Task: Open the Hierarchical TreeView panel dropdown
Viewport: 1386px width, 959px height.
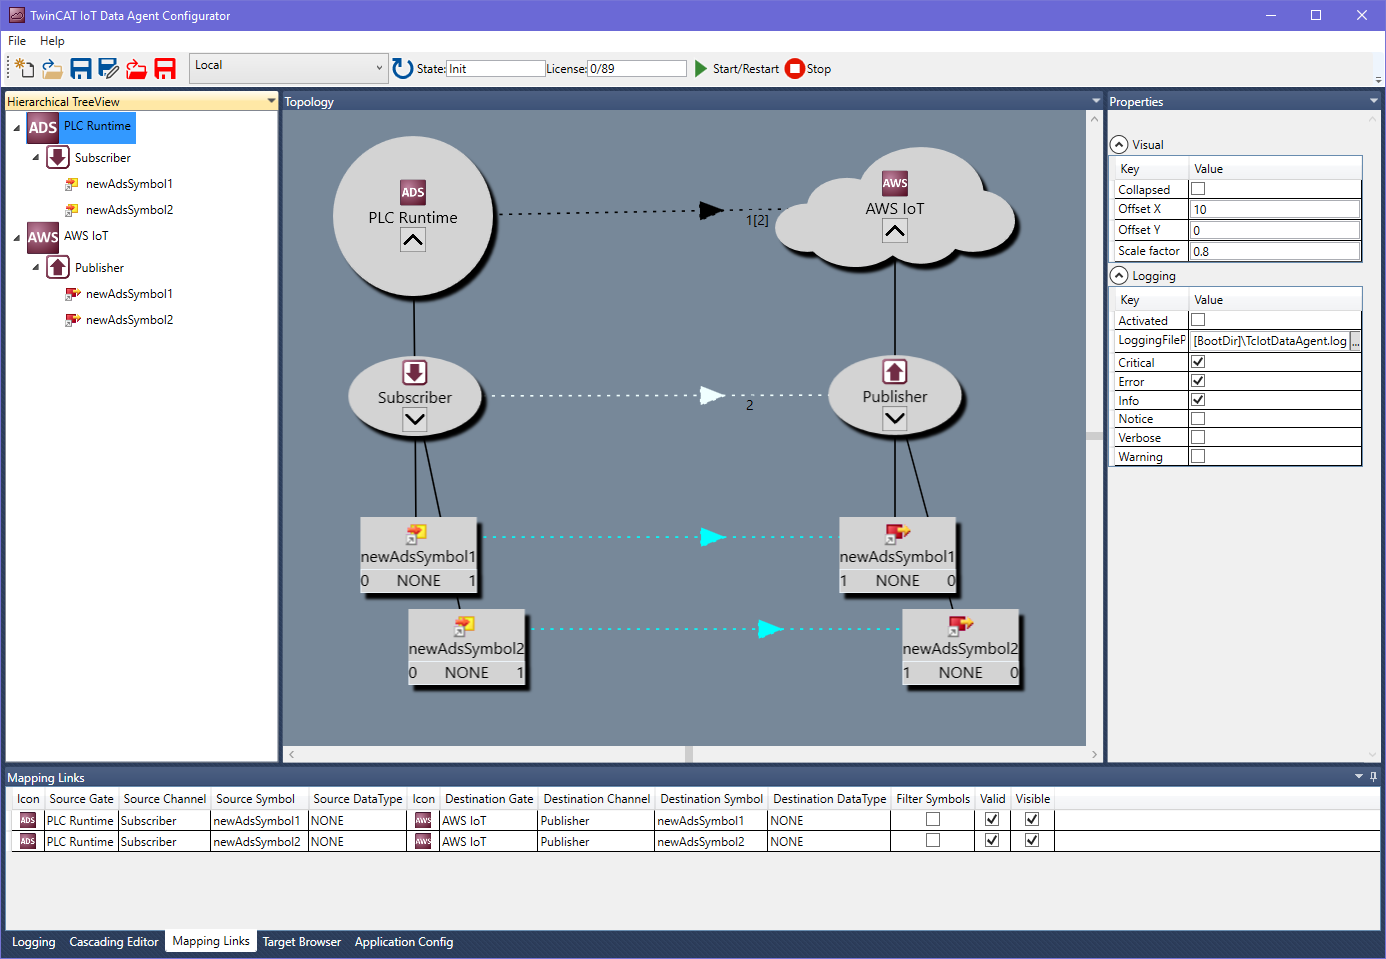Action: pos(271,101)
